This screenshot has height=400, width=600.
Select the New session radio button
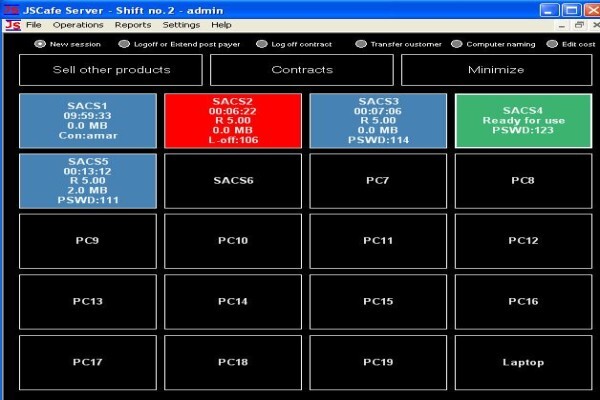[40, 44]
